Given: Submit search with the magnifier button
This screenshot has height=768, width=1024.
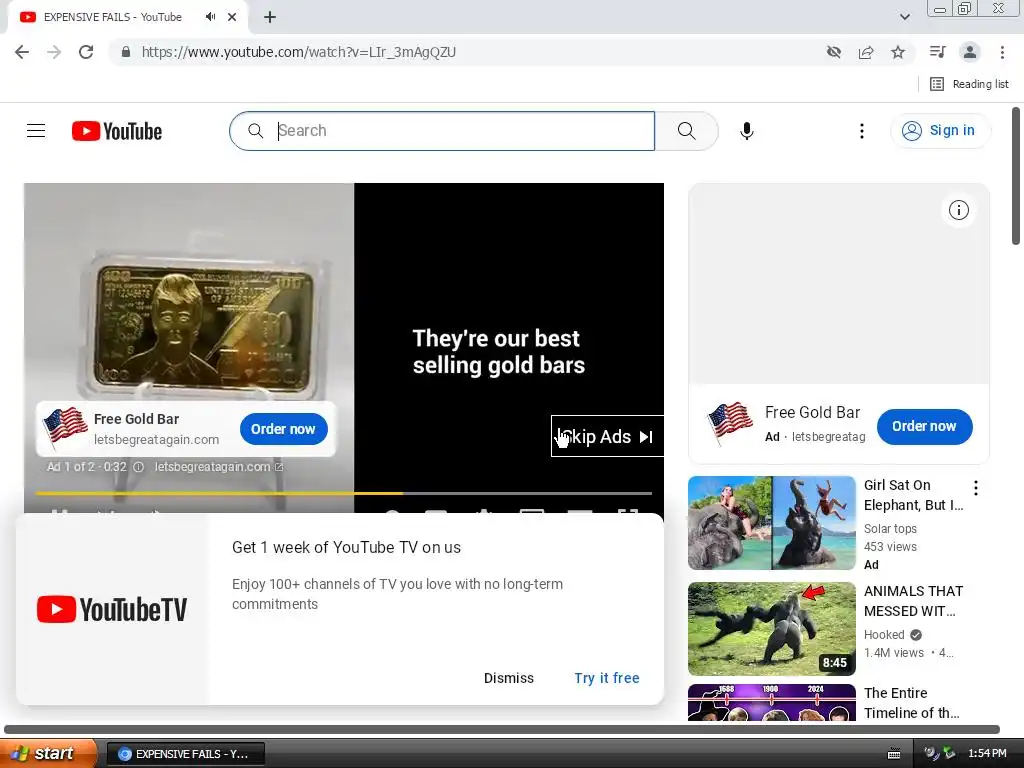Looking at the screenshot, I should point(686,131).
